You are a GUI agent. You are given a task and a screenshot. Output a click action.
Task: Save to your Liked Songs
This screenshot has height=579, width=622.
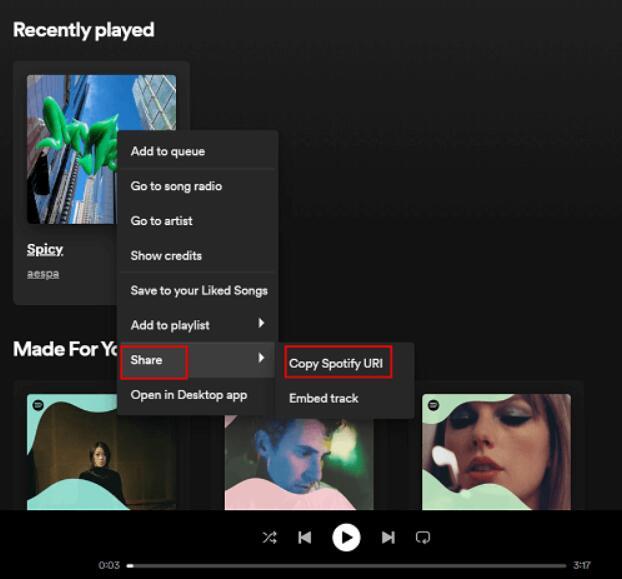[x=197, y=291]
